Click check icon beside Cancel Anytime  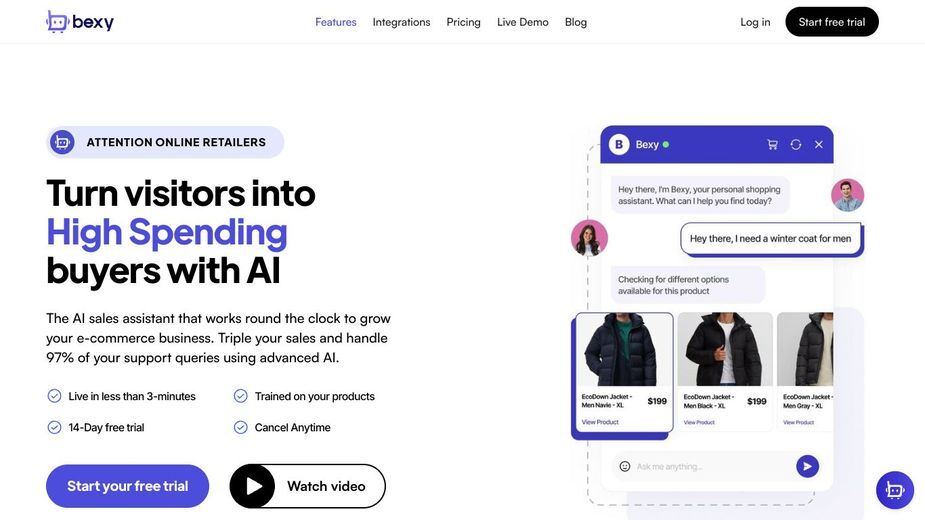point(241,427)
